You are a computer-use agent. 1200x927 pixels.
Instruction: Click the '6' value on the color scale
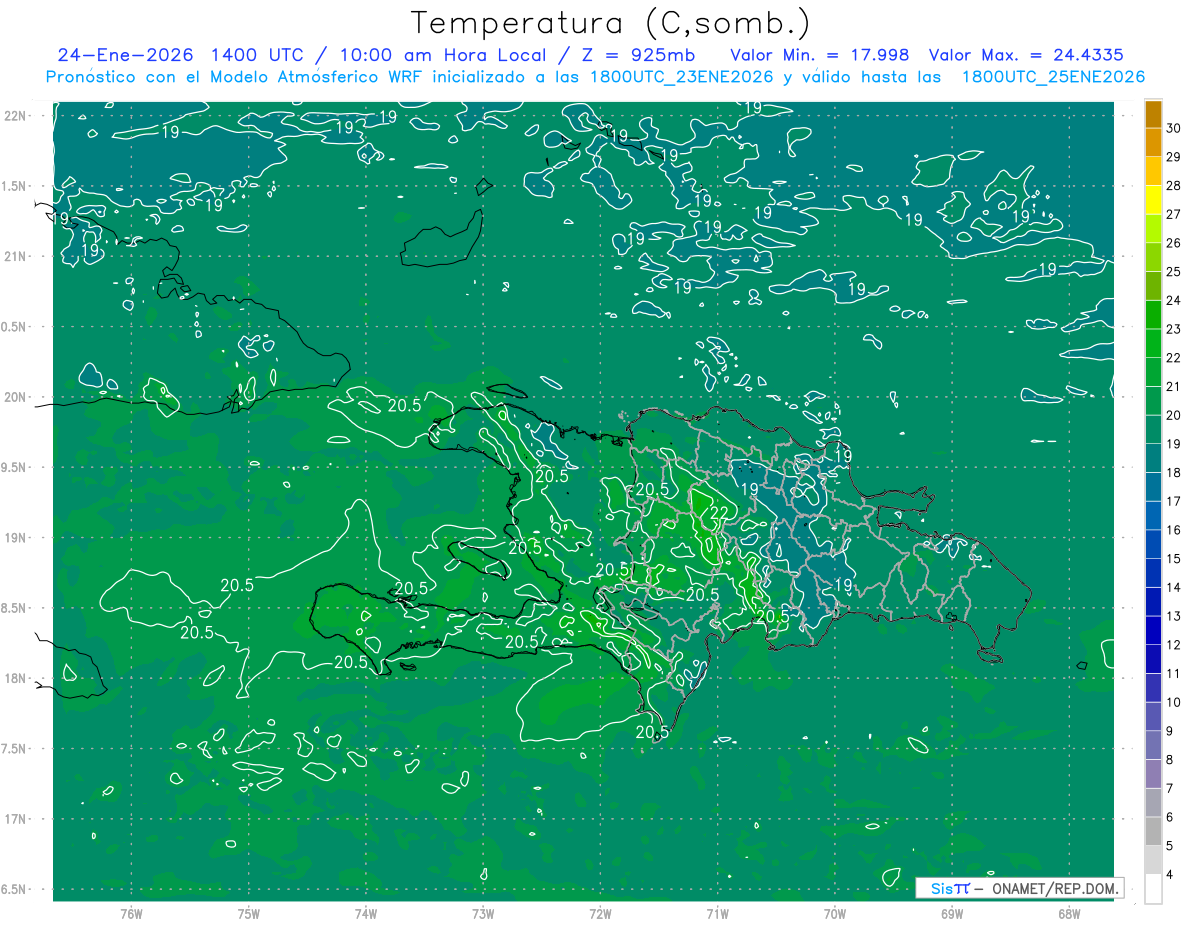point(1170,818)
